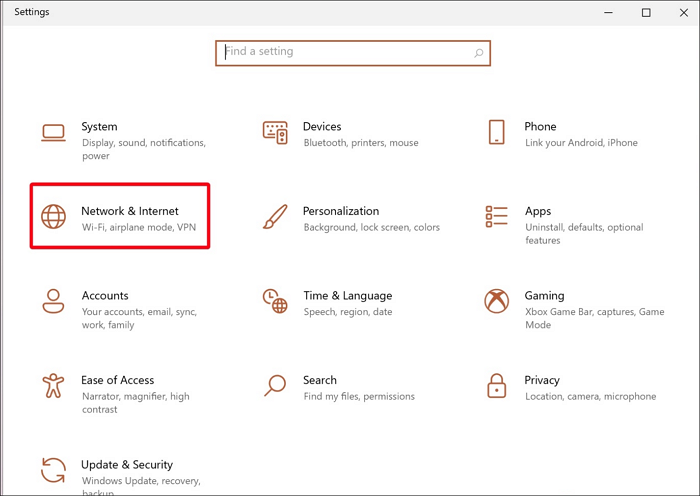The height and width of the screenshot is (496, 700).
Task: Click the Update & Security refresh icon
Action: (x=53, y=469)
